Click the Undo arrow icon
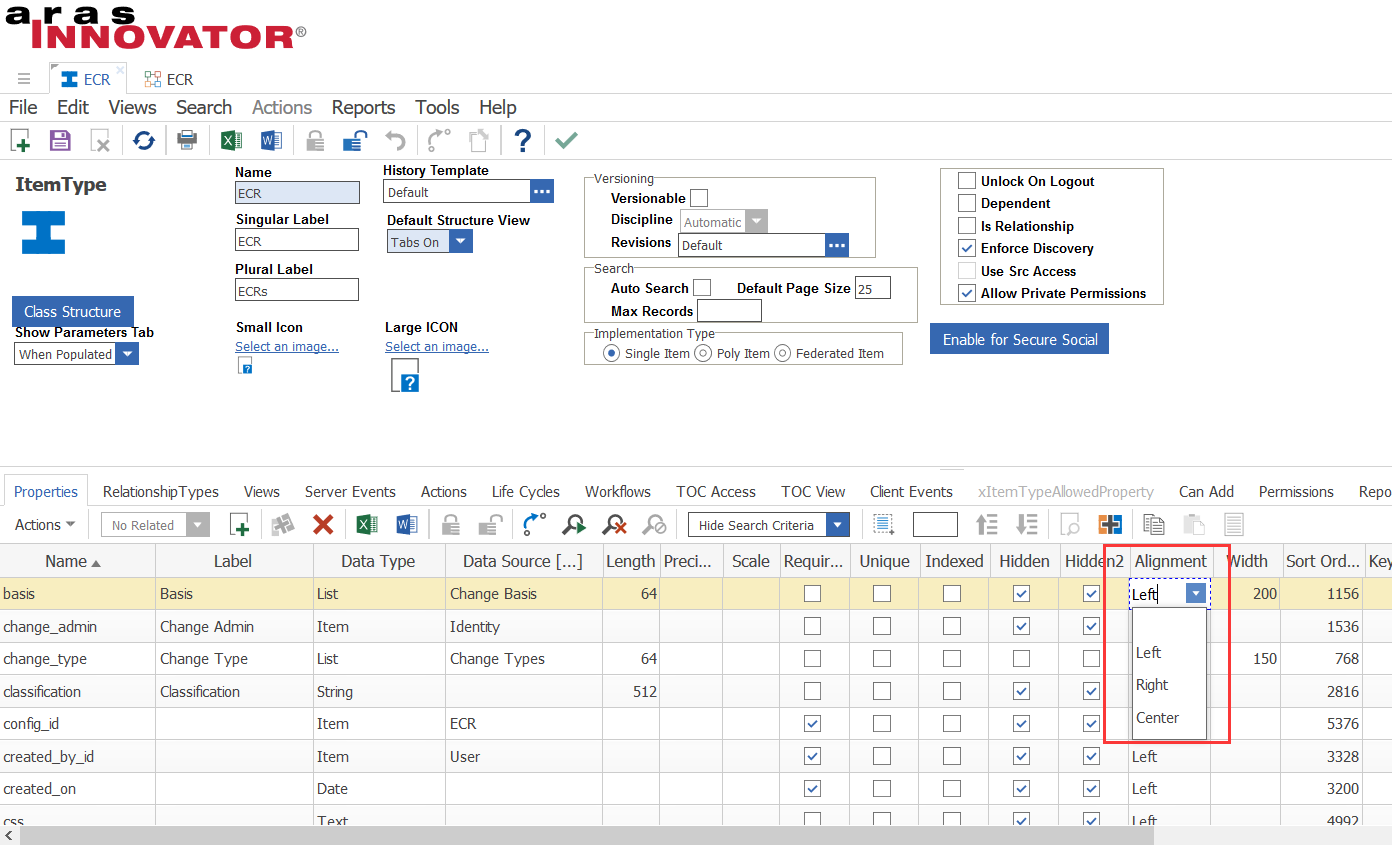1392x845 pixels. pyautogui.click(x=396, y=140)
